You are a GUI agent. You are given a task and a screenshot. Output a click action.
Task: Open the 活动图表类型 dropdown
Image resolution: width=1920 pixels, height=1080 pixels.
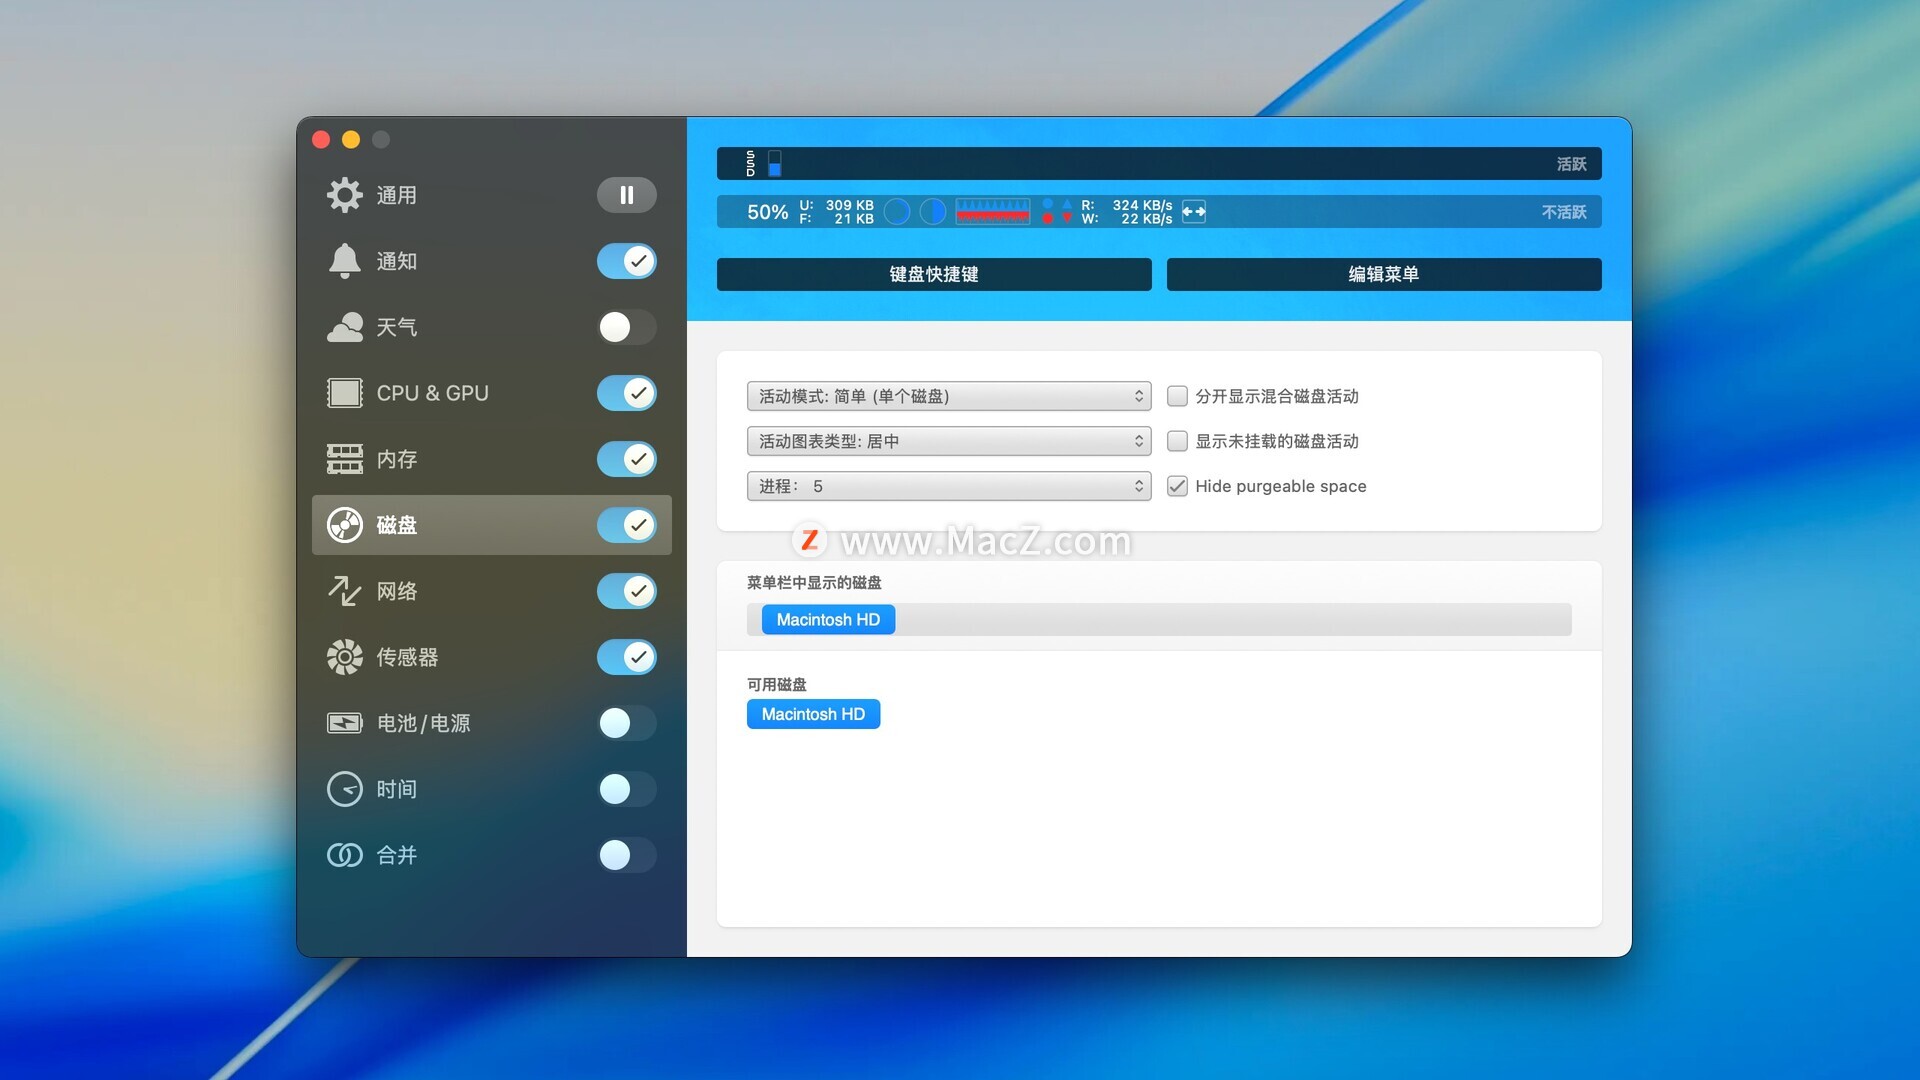948,441
